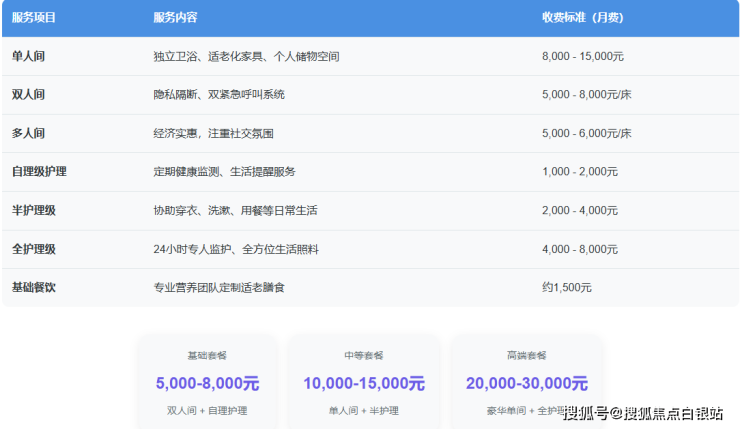Click the 自理级护理 service item

[x=39, y=171]
